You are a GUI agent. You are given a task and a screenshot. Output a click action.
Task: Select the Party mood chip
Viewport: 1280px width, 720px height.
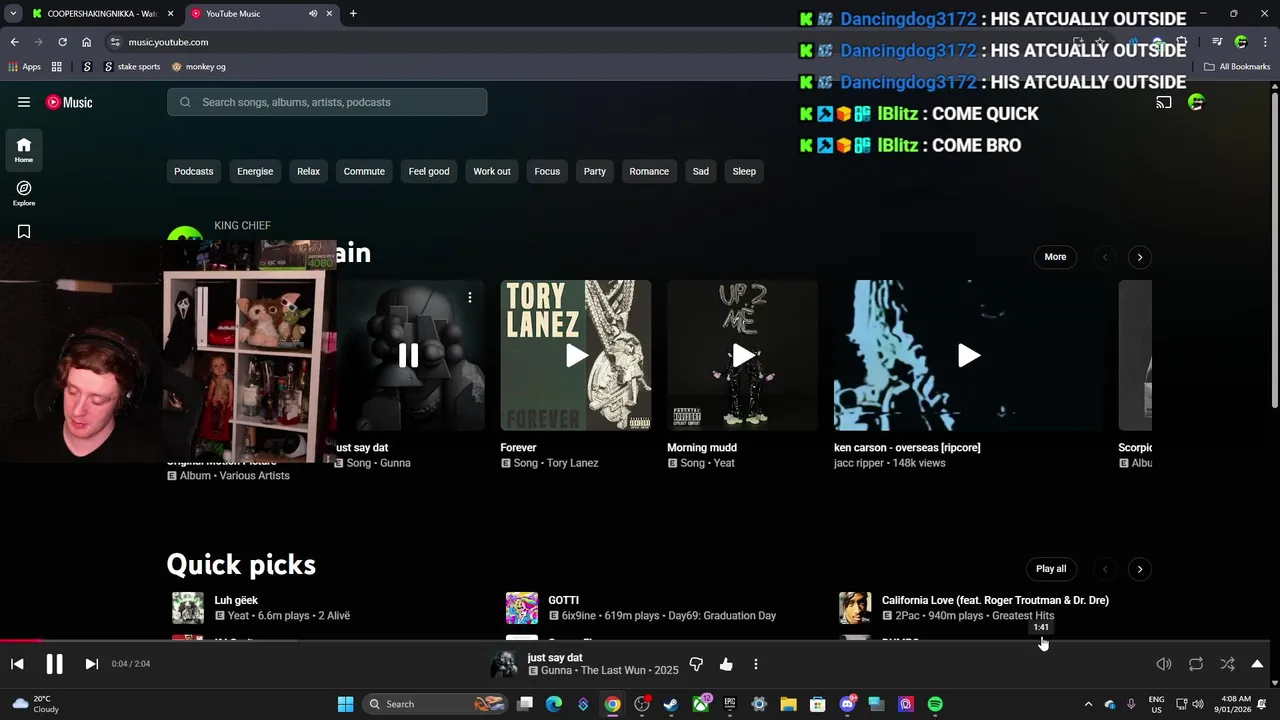[x=595, y=171]
